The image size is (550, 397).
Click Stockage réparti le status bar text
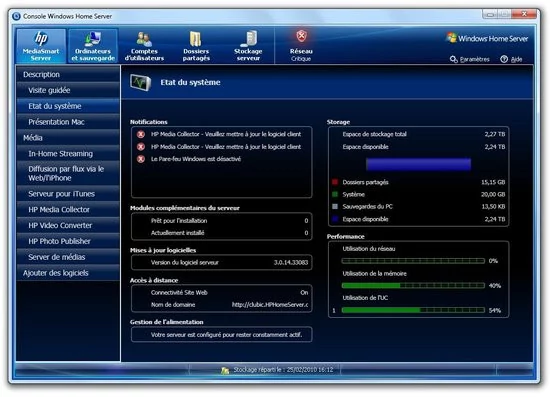click(283, 370)
